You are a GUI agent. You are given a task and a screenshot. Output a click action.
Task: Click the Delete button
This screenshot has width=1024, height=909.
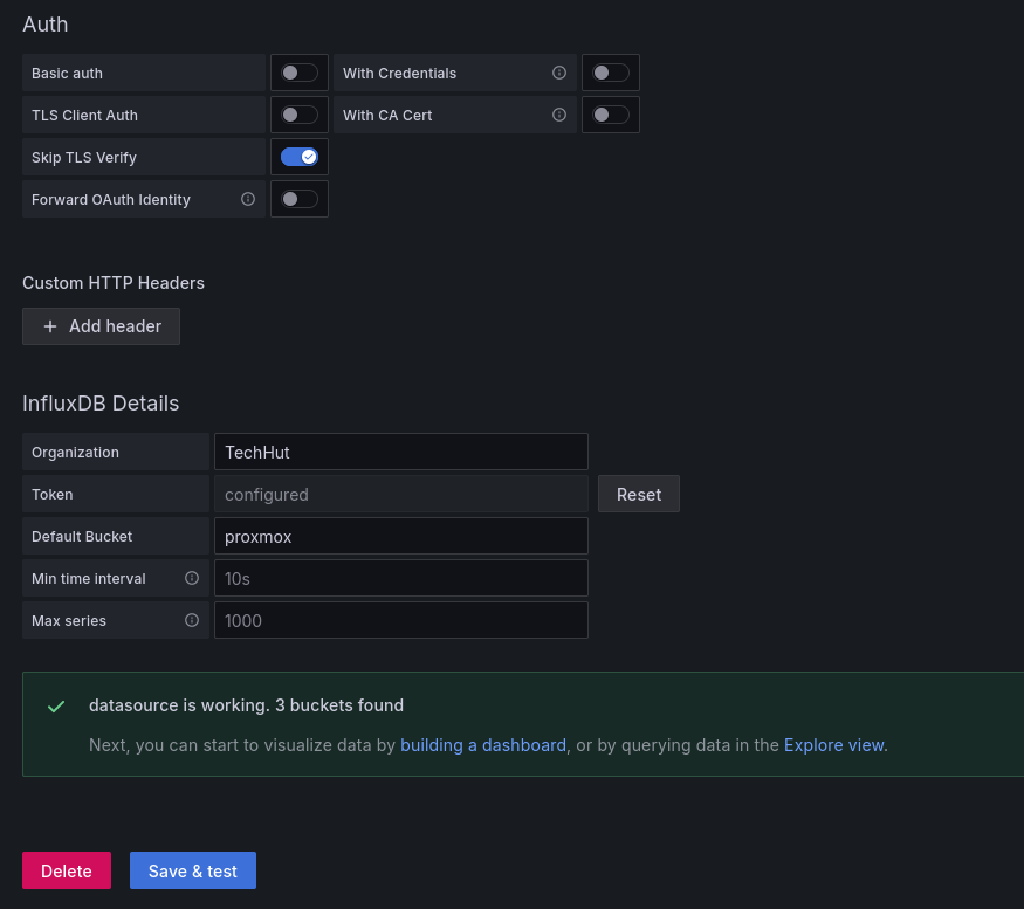click(x=66, y=870)
